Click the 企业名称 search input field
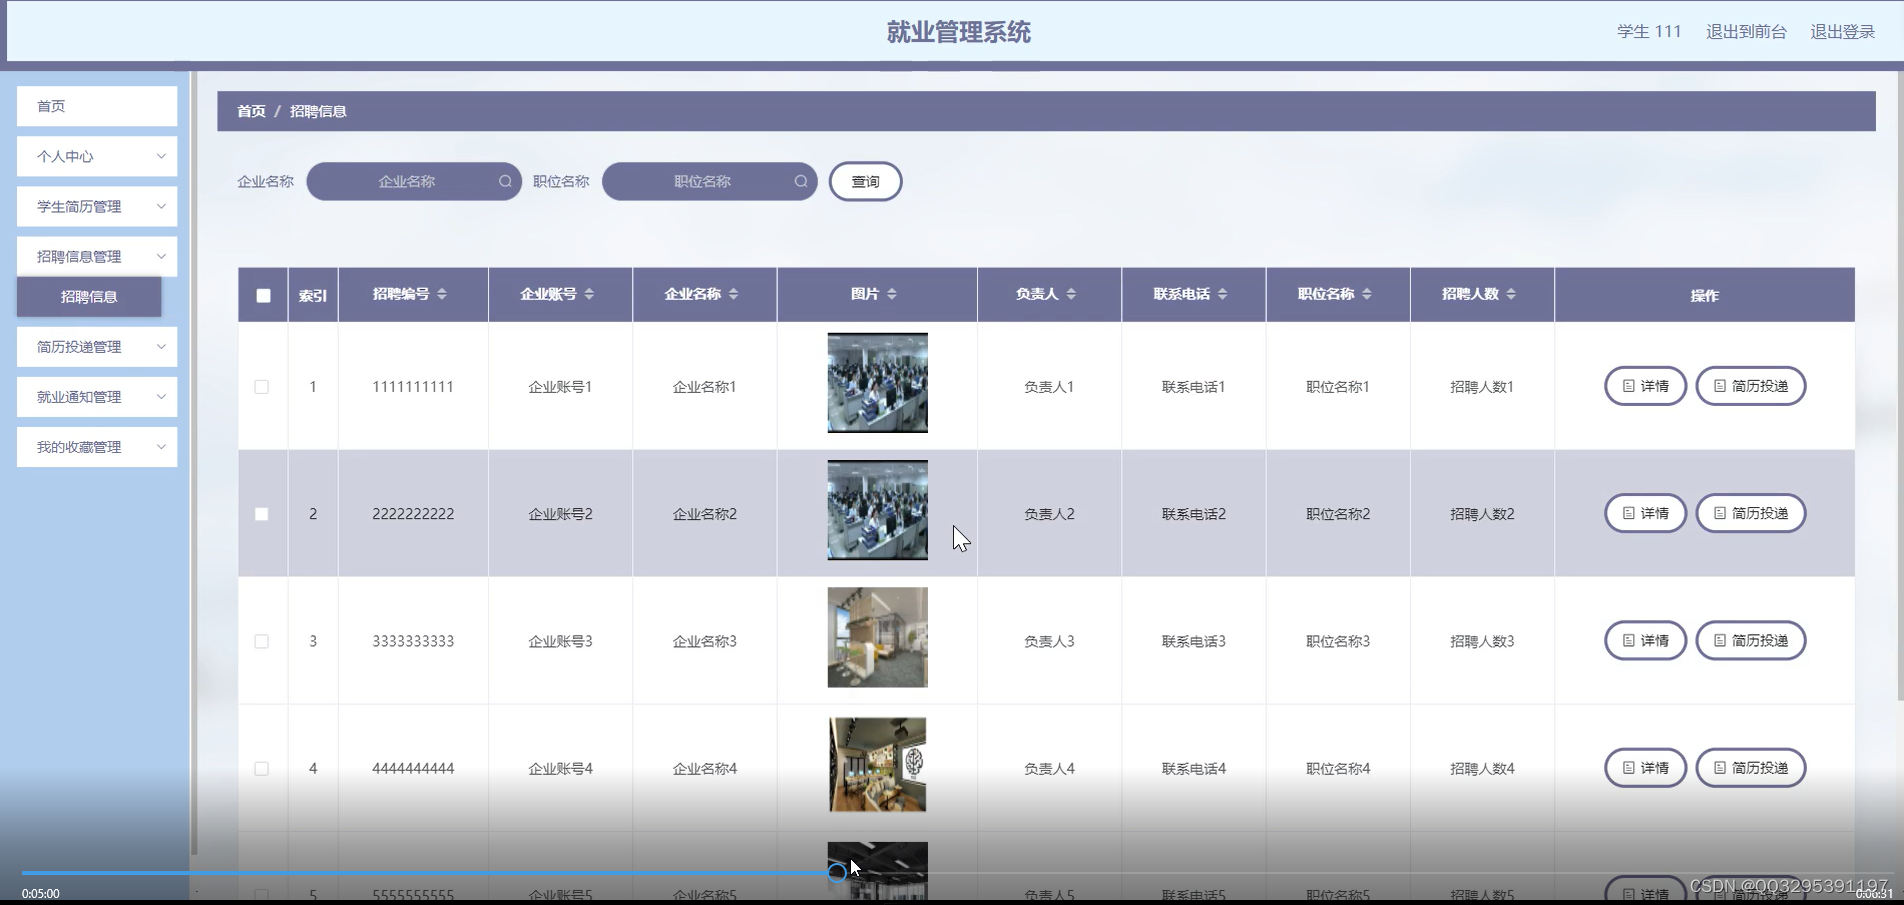The width and height of the screenshot is (1904, 905). point(414,181)
